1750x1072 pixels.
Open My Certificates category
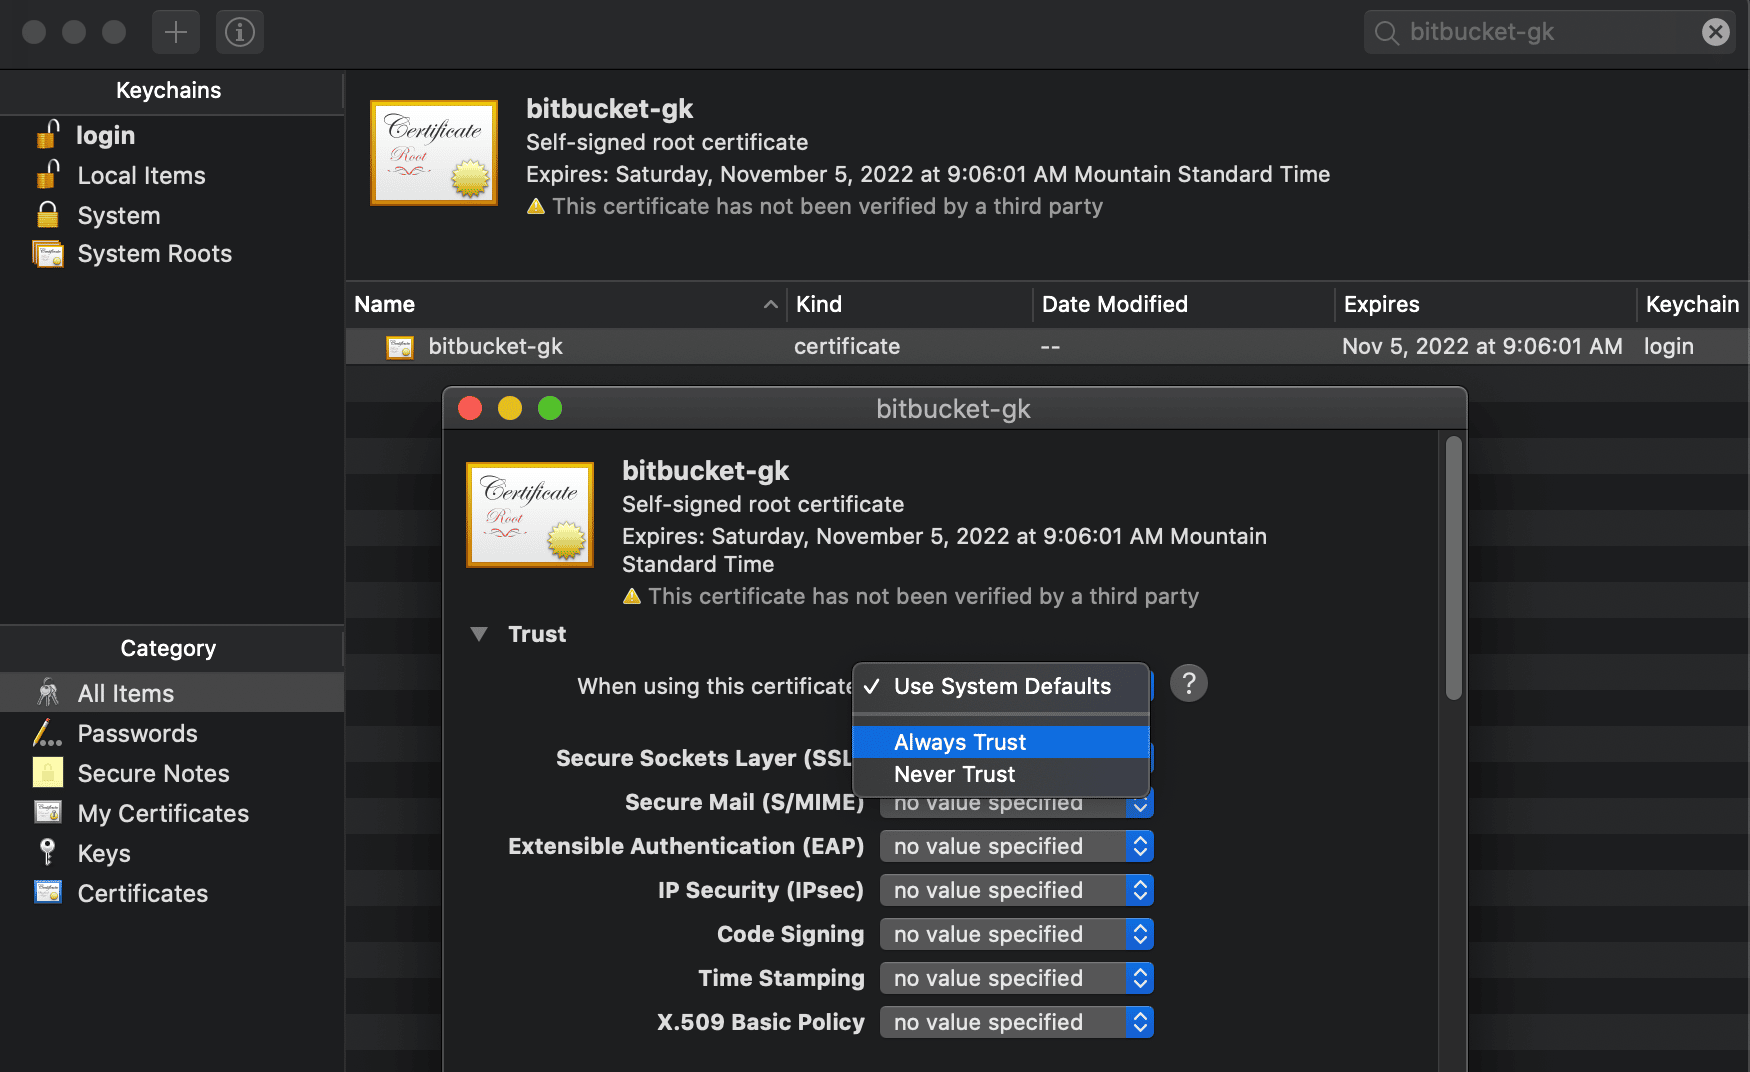click(x=163, y=814)
